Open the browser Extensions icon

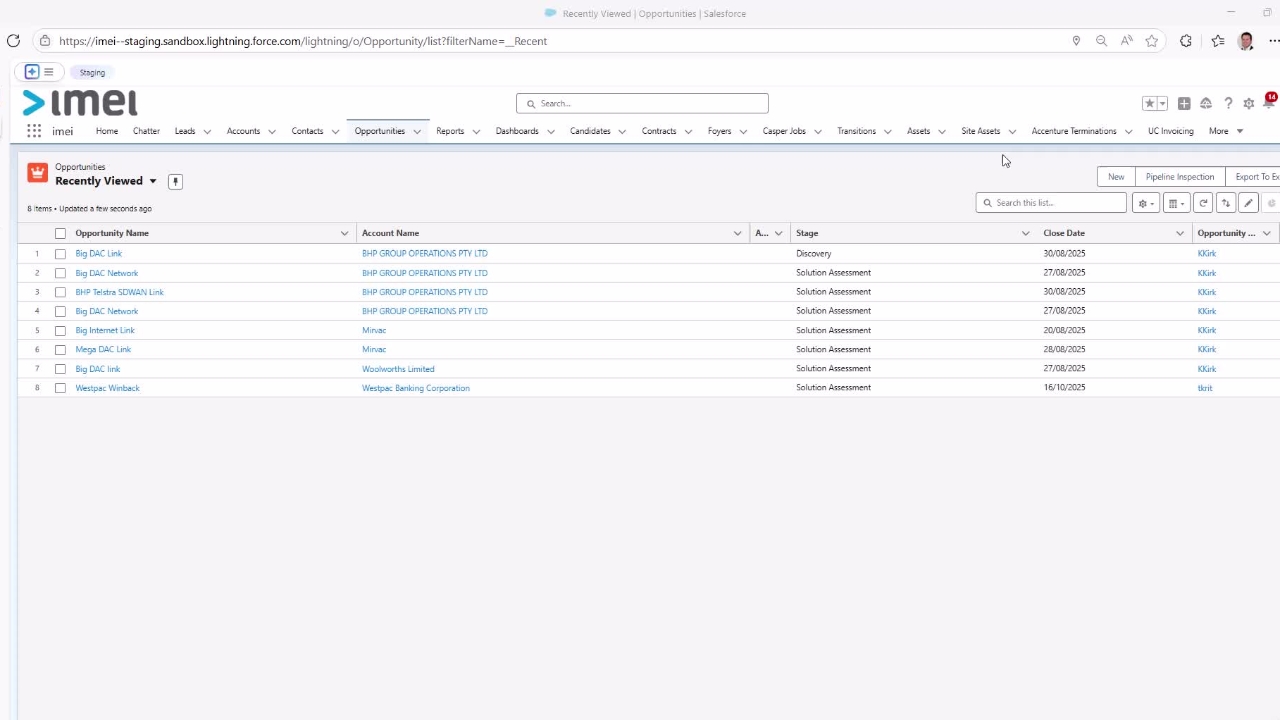coord(1186,41)
